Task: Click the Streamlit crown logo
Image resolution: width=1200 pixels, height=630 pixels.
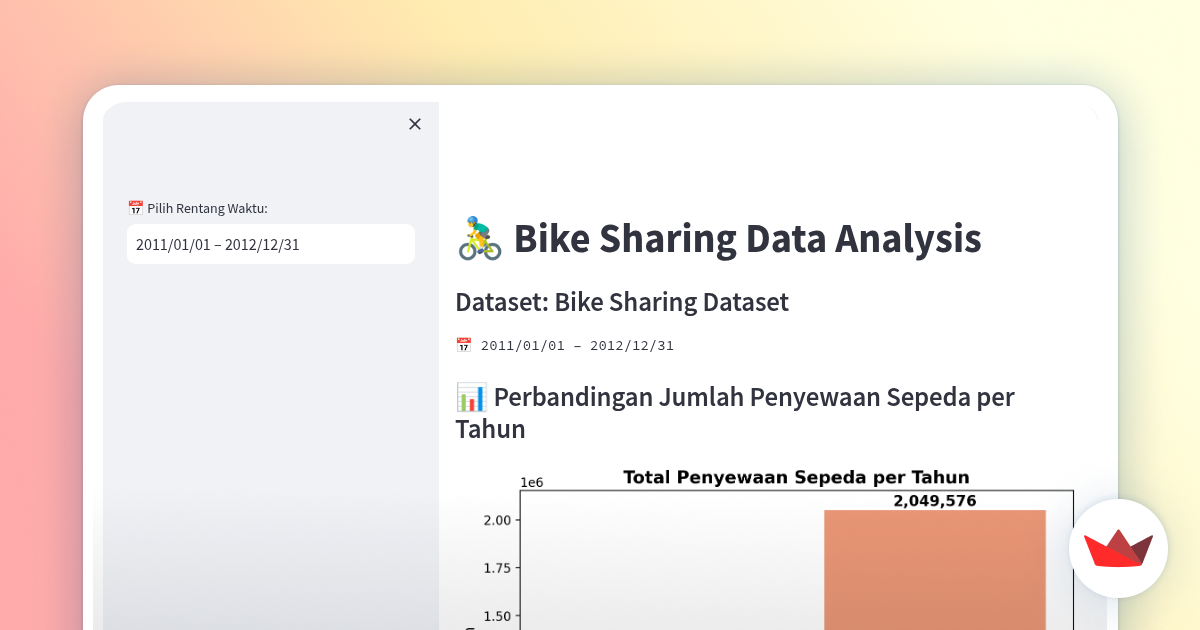Action: 1118,548
